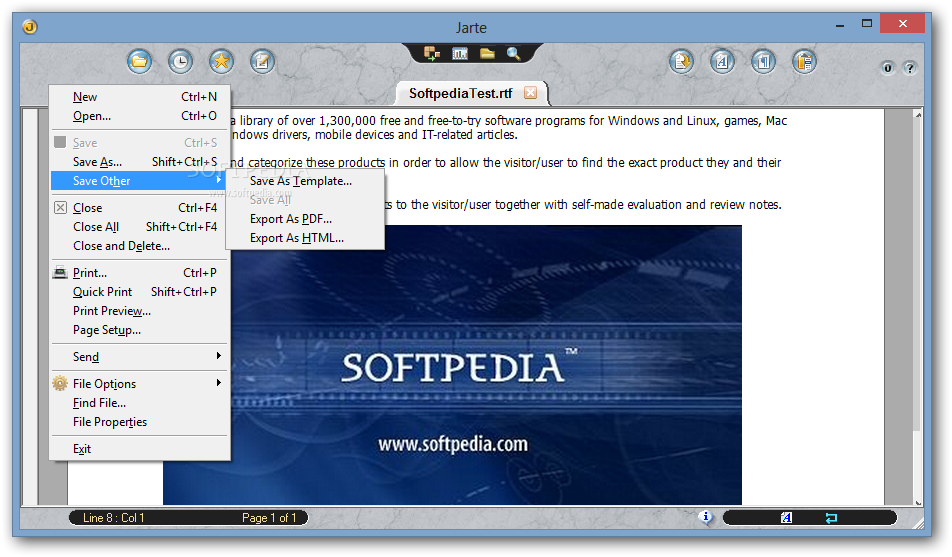Expand the File Options submenu
The image size is (952, 557).
click(141, 384)
